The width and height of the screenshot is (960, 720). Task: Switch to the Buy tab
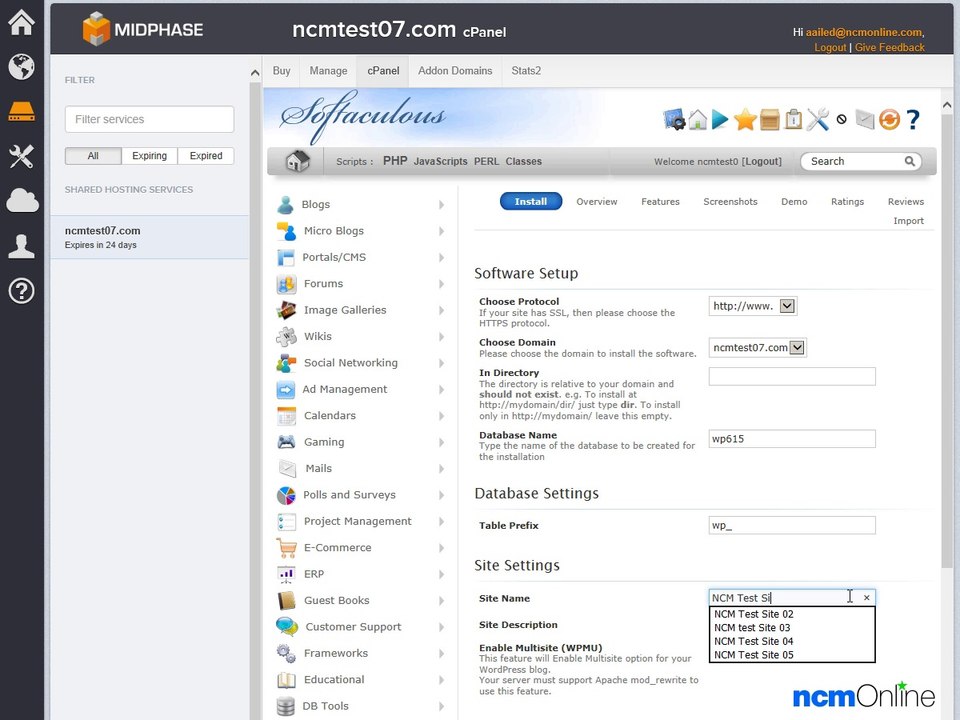point(282,71)
